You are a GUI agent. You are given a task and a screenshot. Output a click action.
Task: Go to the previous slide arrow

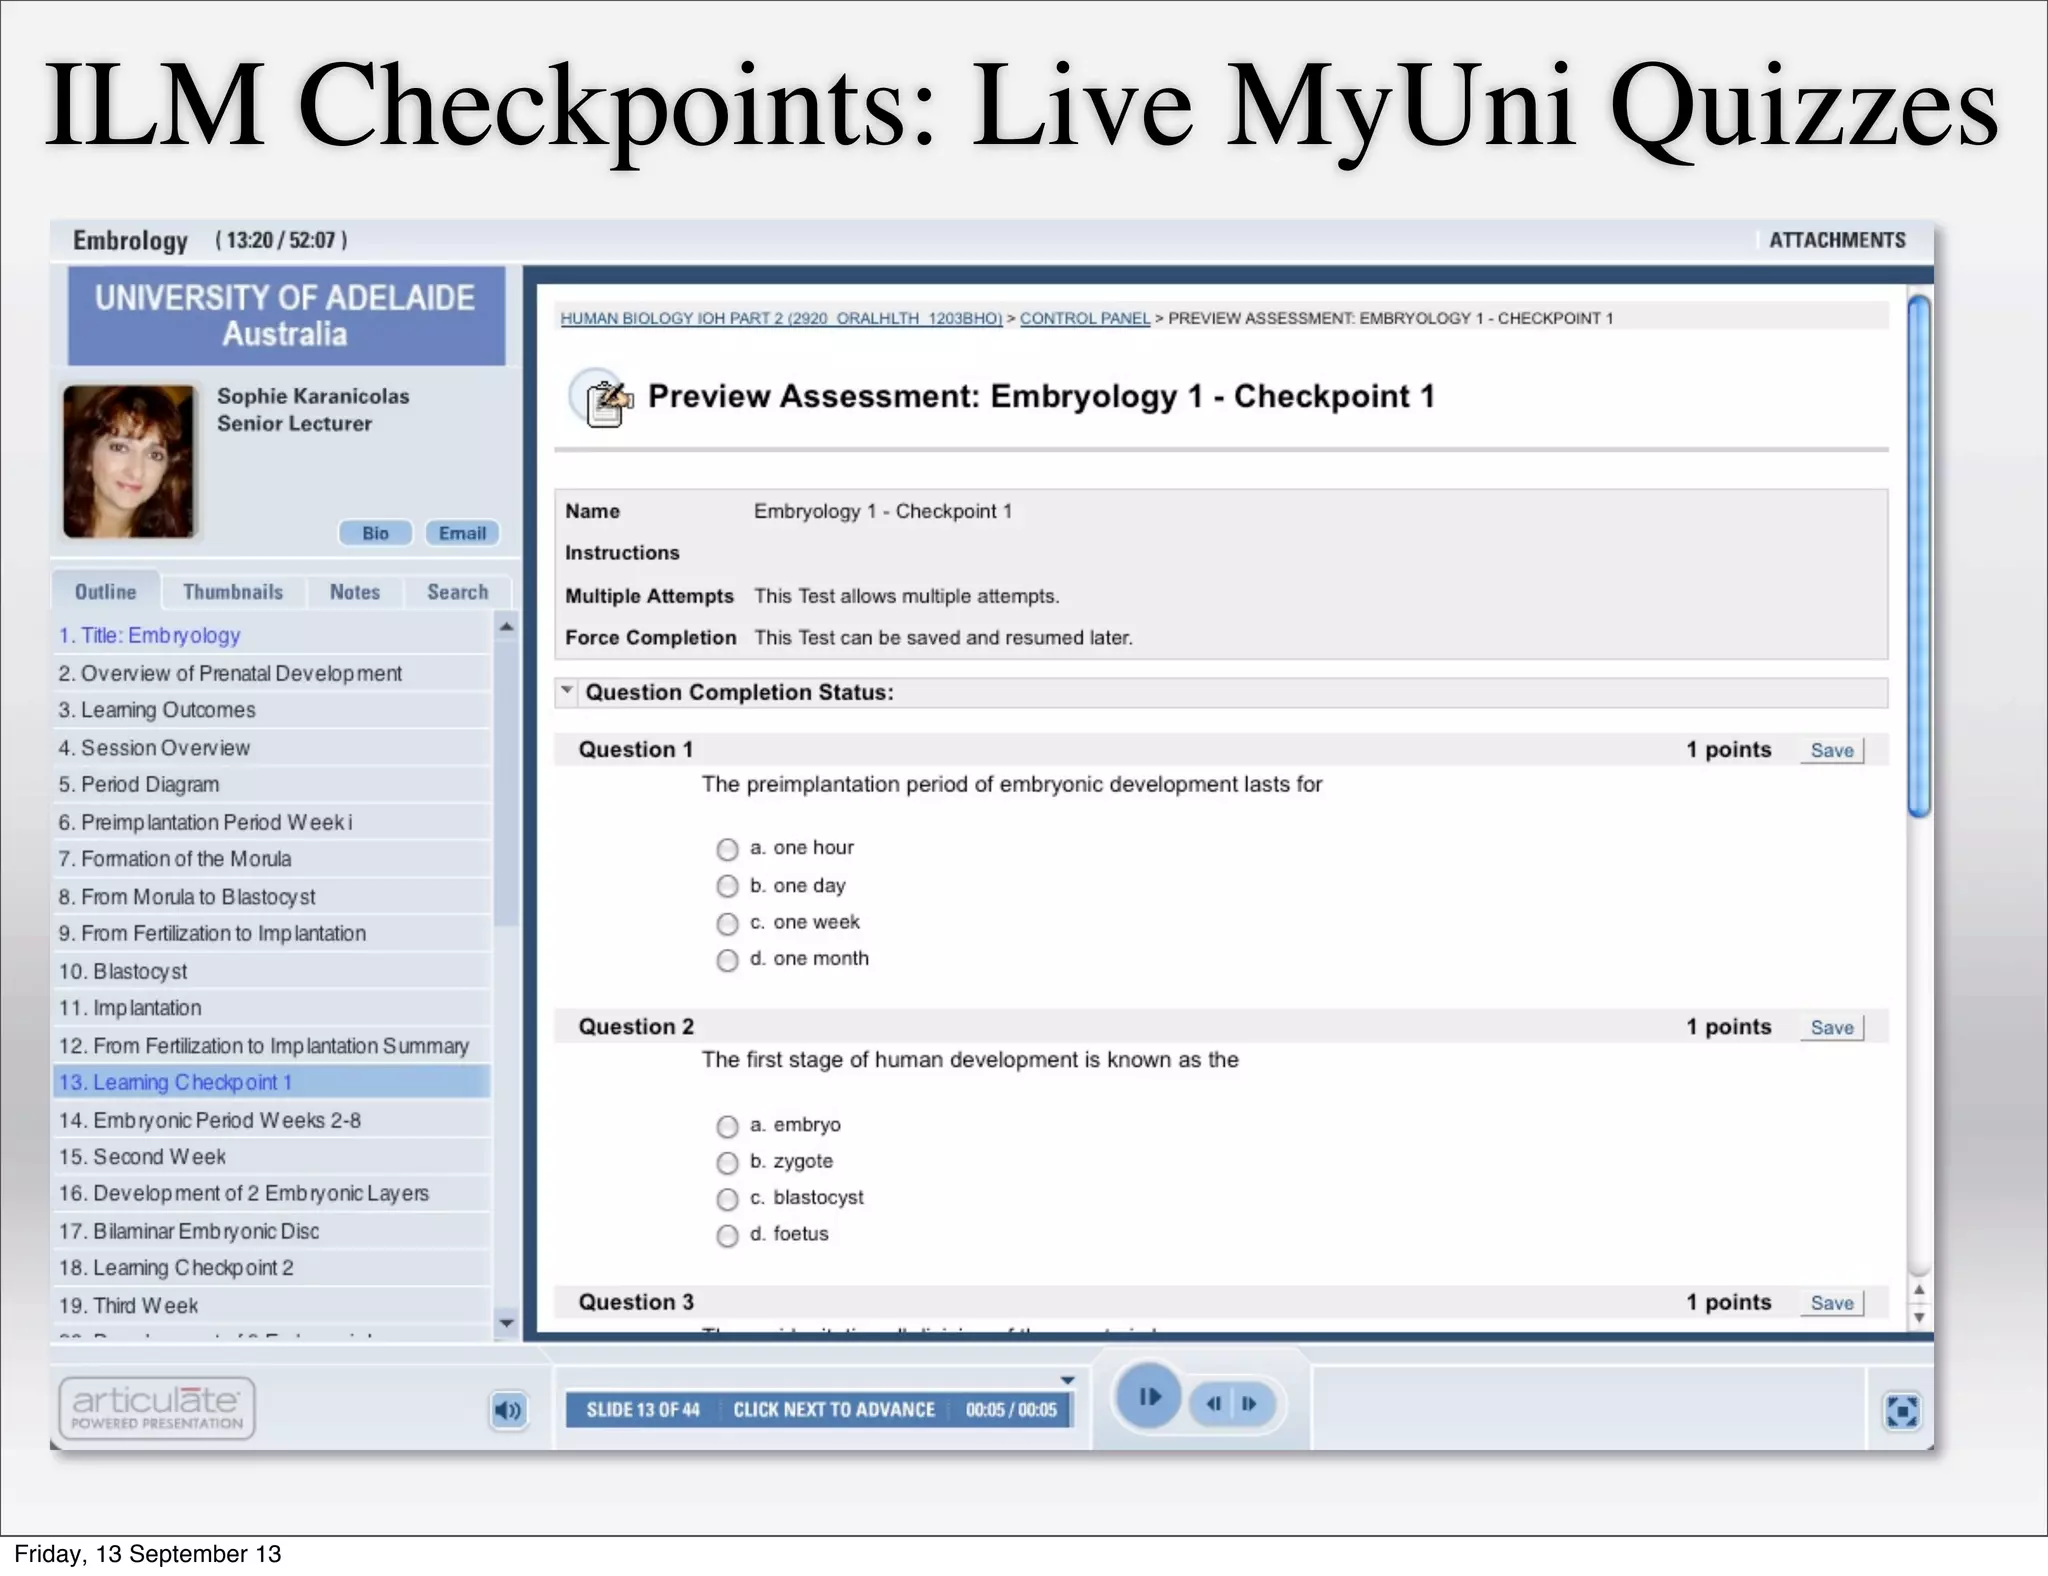(x=1214, y=1404)
